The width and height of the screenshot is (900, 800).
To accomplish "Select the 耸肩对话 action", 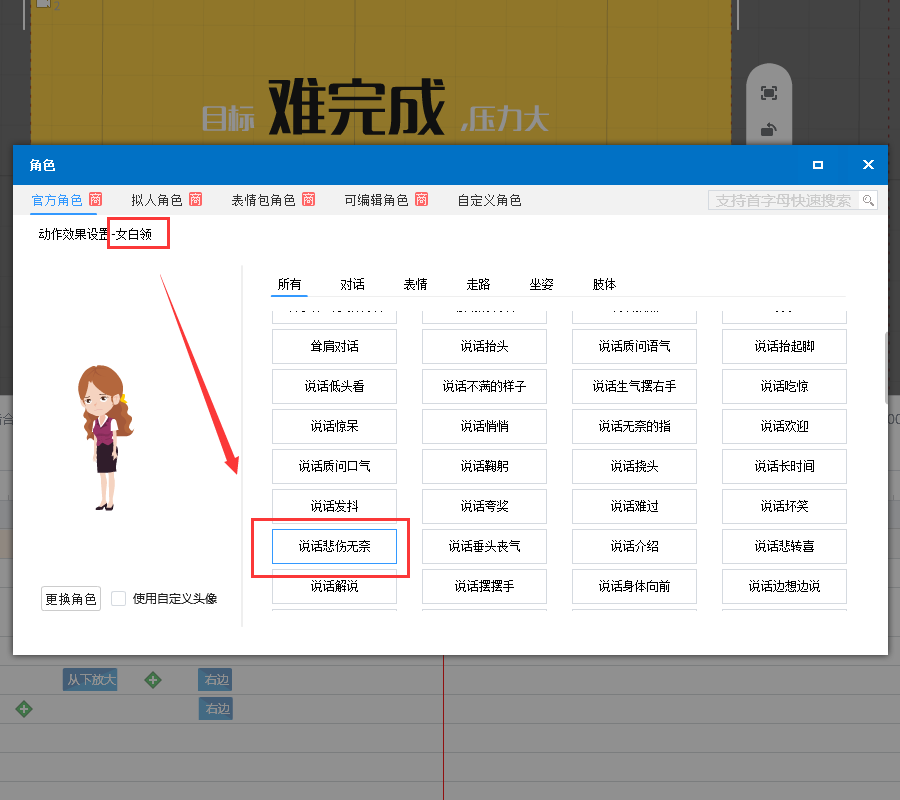I will (334, 346).
